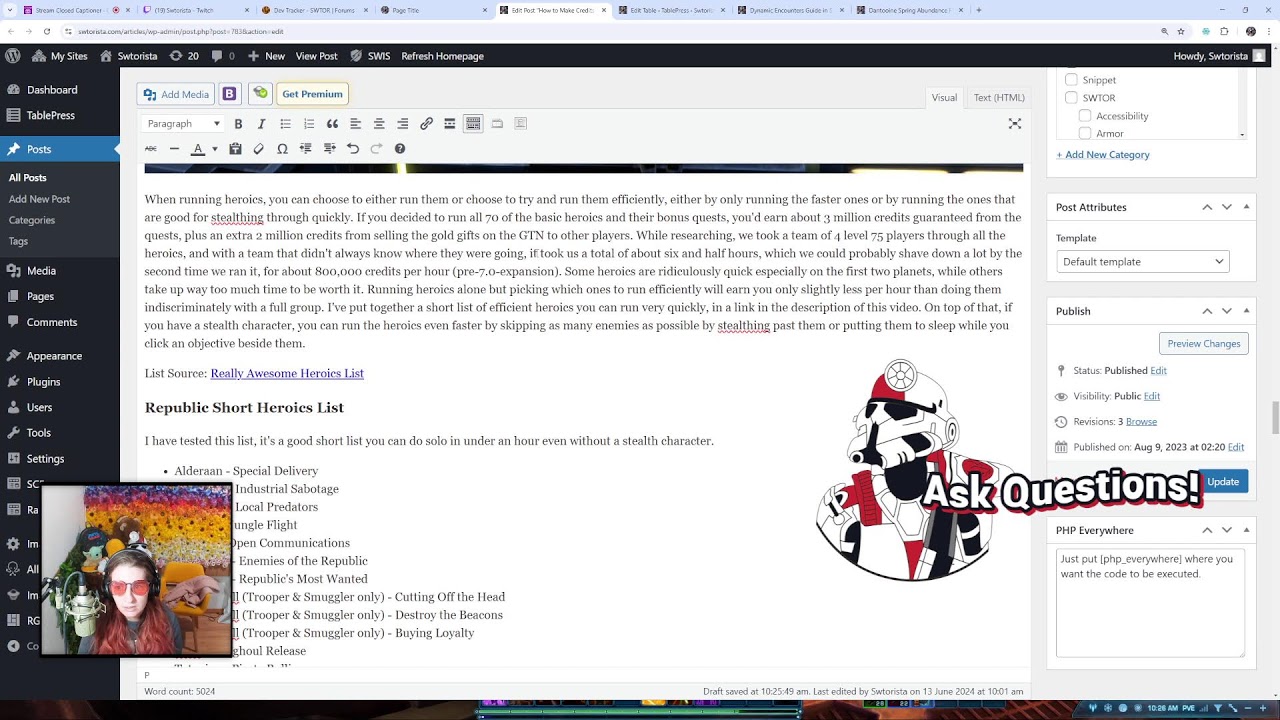Move the PHP Everywhere panel up
The image size is (1280, 720).
click(1207, 530)
